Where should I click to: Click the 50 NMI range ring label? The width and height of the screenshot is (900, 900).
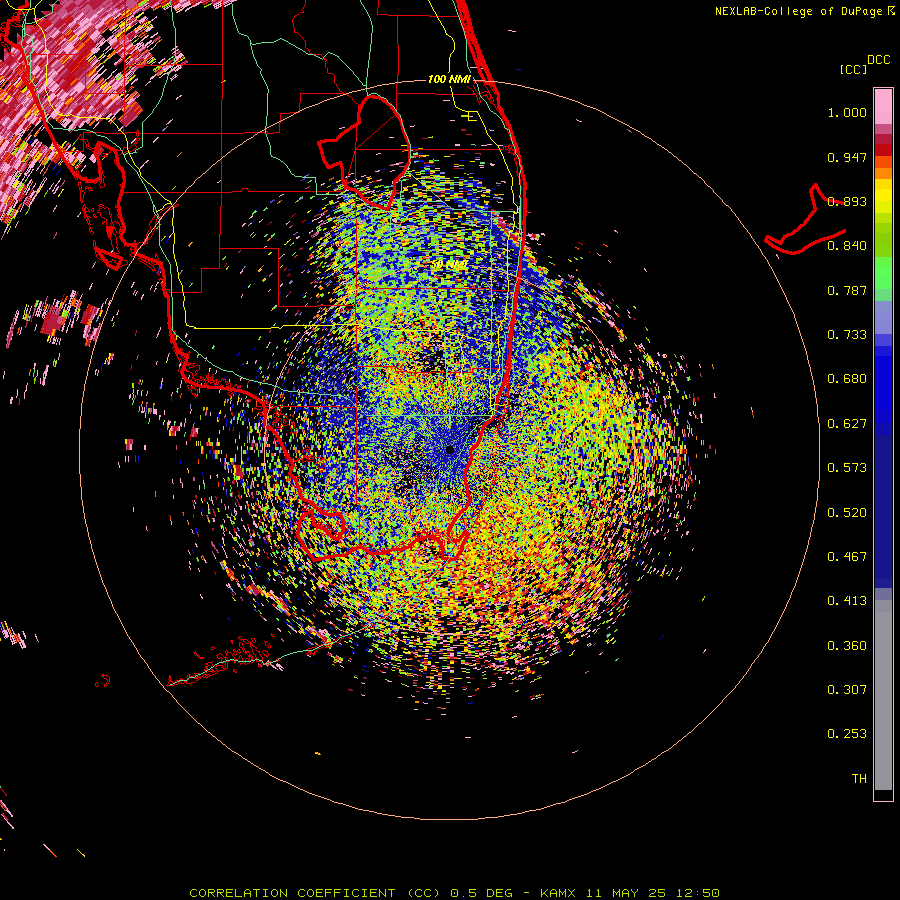coord(448,265)
